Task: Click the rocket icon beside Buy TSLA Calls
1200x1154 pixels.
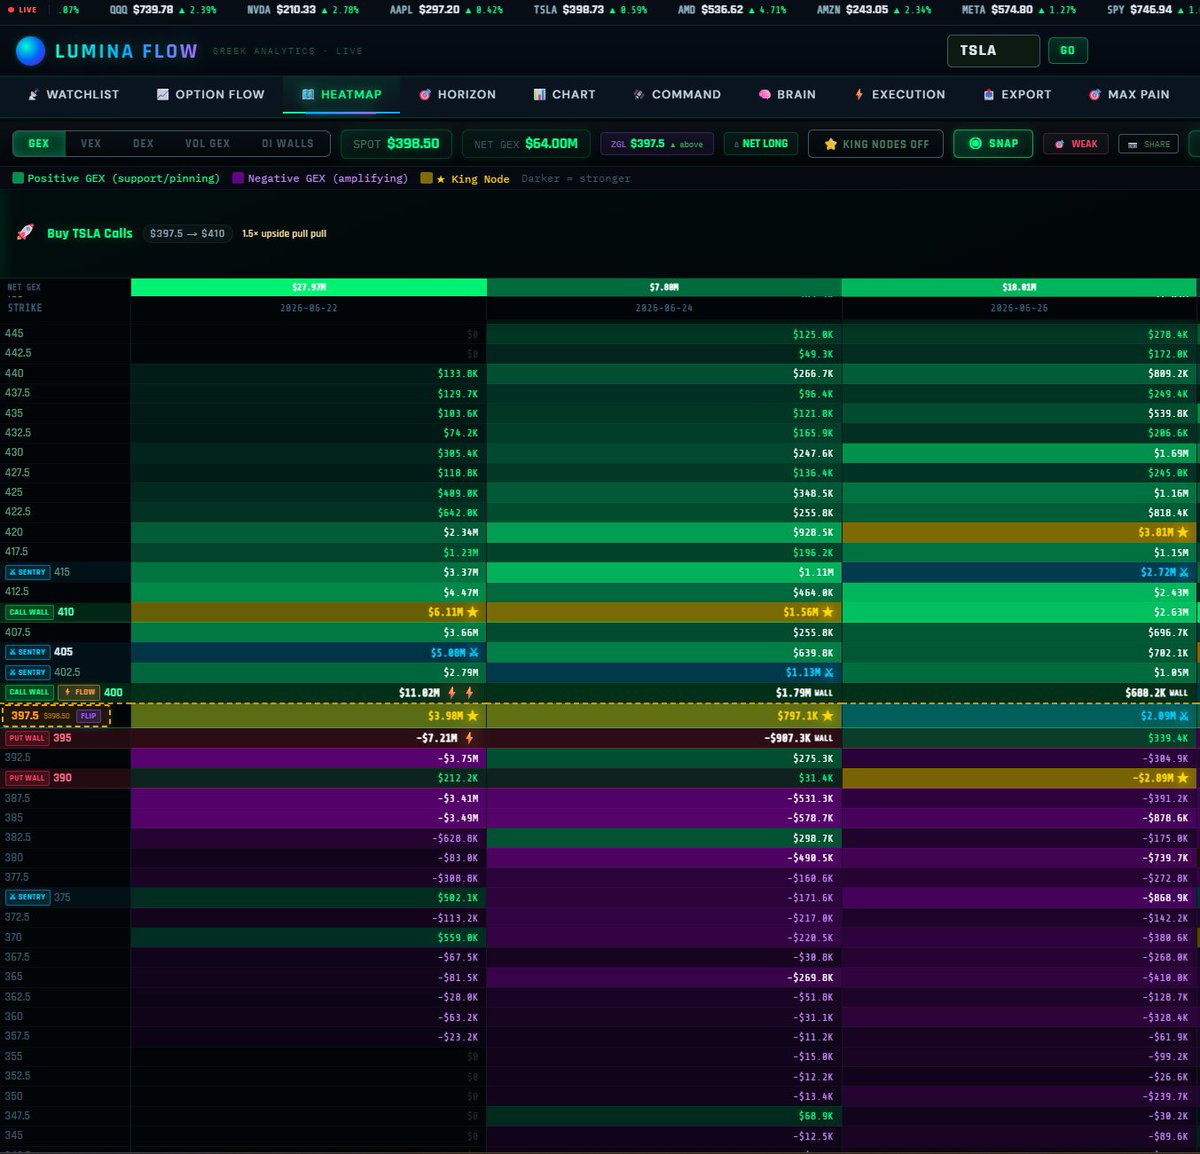Action: pyautogui.click(x=25, y=233)
